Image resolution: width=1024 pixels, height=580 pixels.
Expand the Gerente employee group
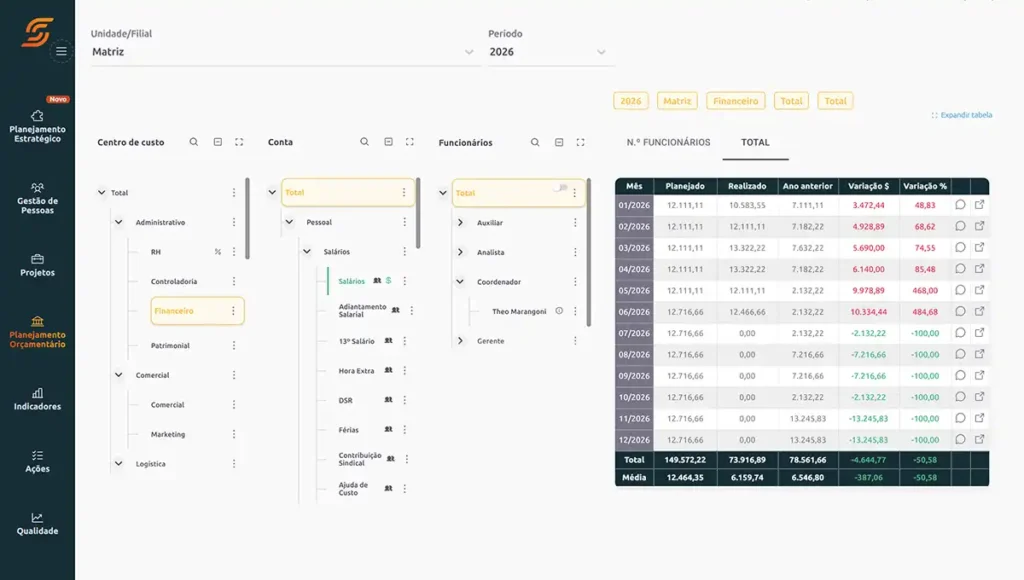point(460,341)
